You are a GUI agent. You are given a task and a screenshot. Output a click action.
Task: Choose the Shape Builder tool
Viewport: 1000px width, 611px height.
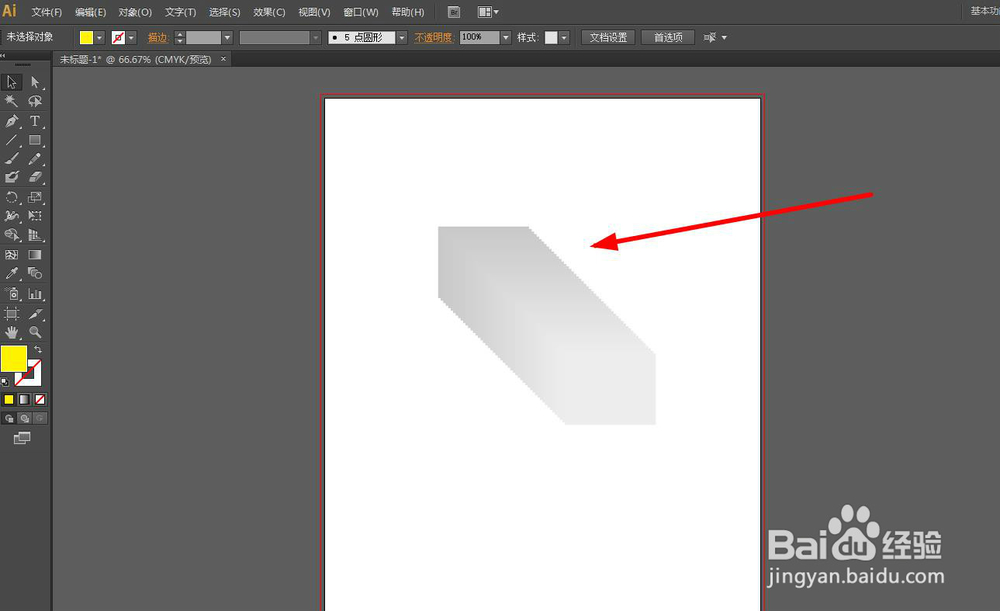[11, 235]
